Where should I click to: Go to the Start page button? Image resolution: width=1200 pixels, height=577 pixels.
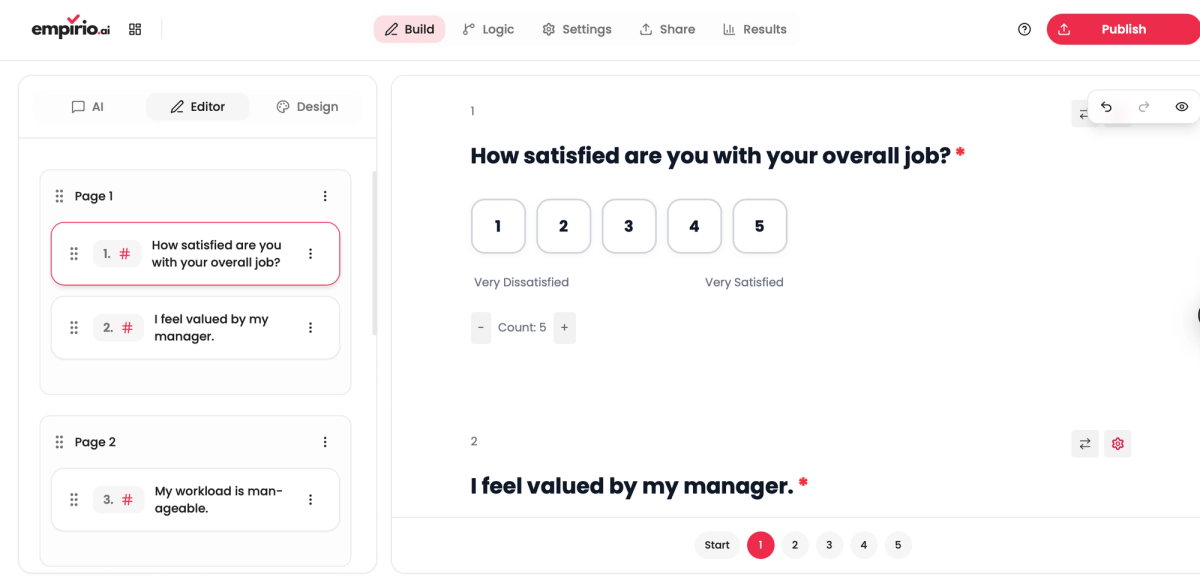pos(717,545)
